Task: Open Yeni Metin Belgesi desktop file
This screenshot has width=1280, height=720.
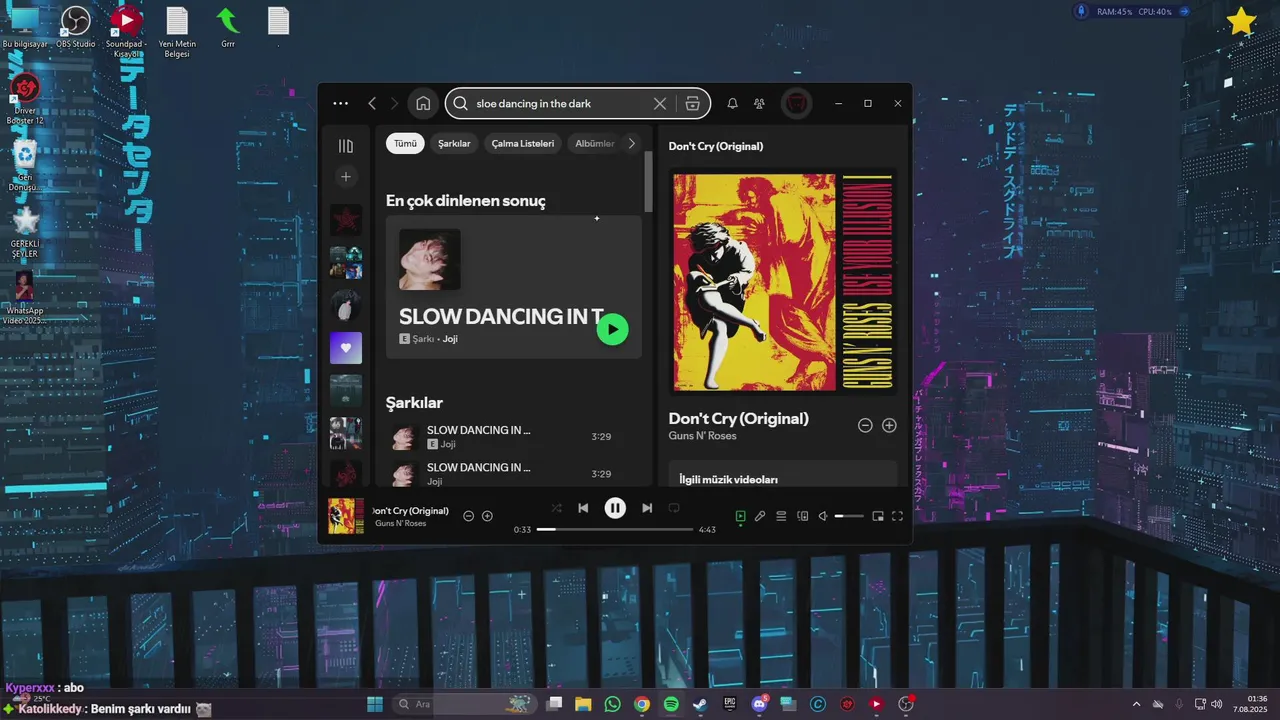Action: point(177,31)
